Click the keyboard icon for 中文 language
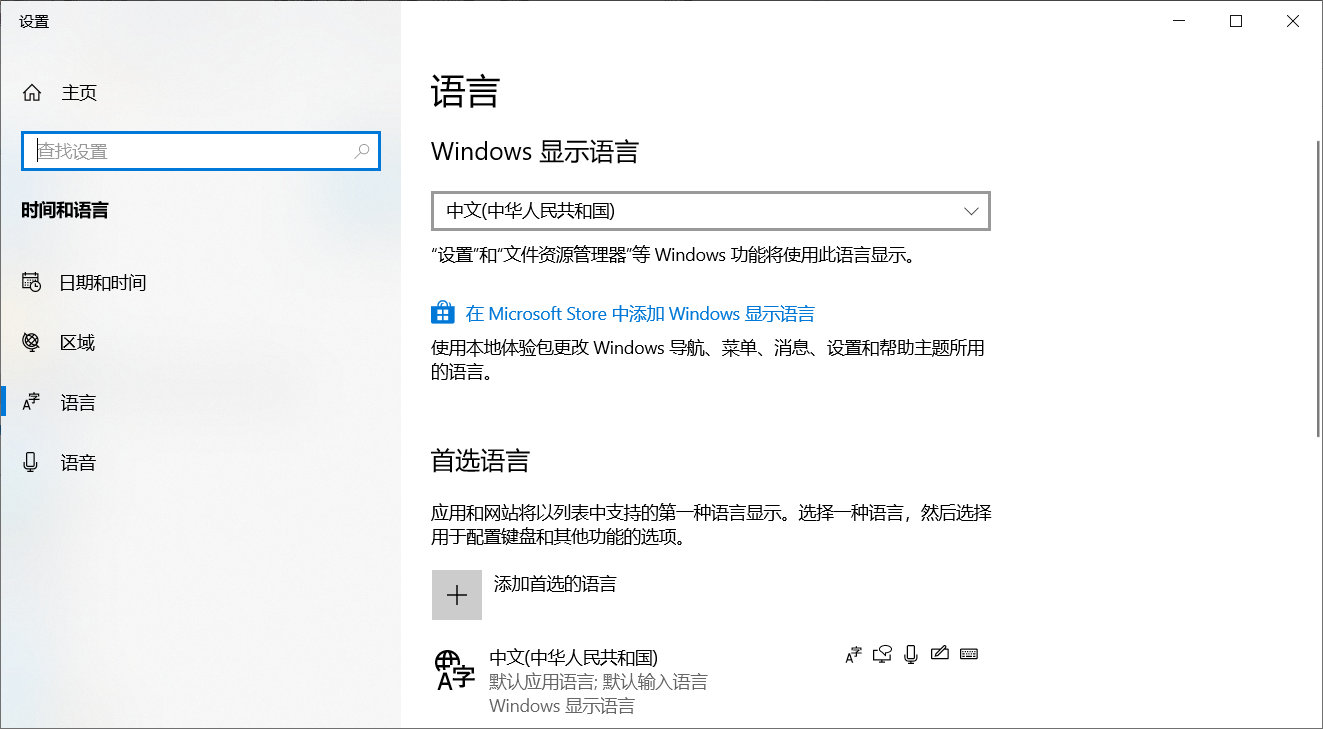 point(968,653)
